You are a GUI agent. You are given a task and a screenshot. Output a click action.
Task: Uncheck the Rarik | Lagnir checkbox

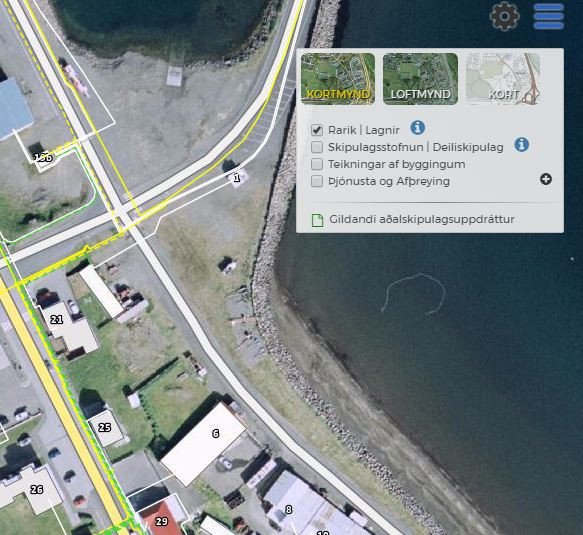point(317,130)
